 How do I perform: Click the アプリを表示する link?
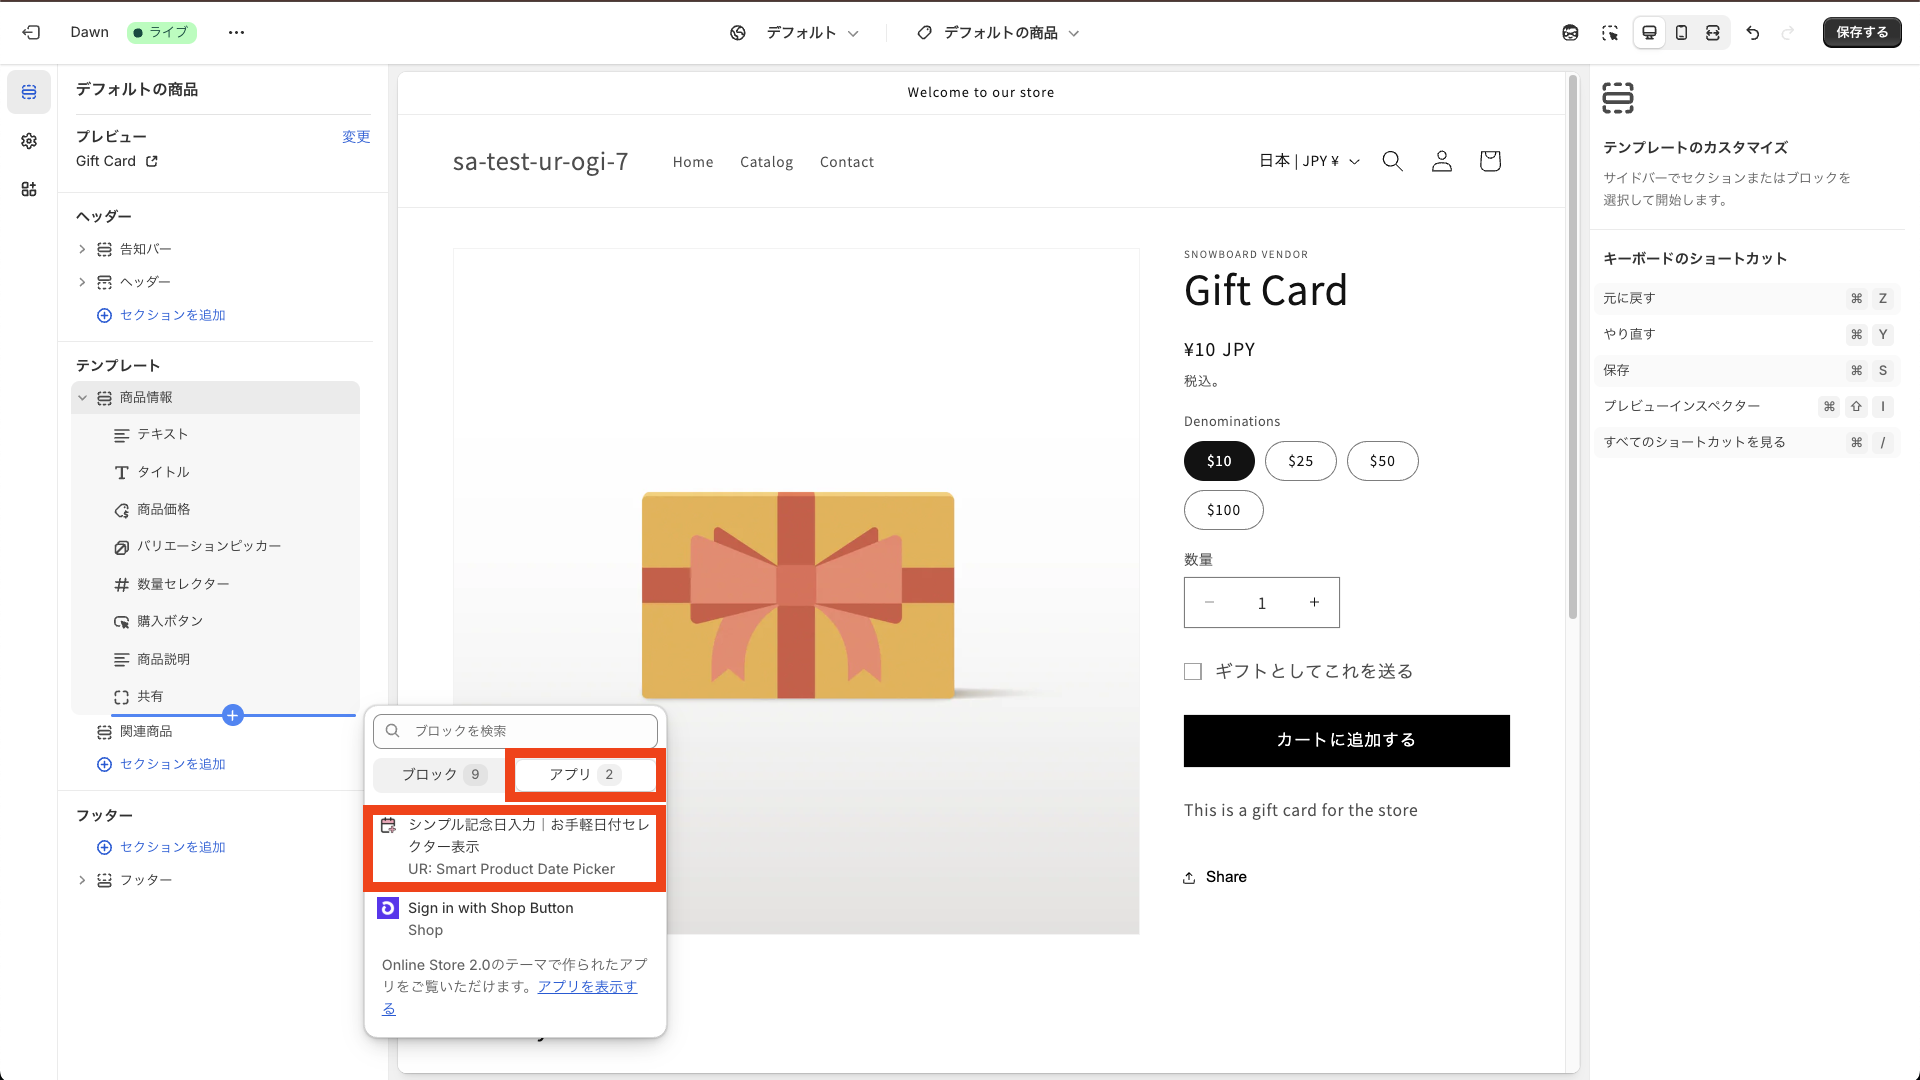pyautogui.click(x=587, y=987)
